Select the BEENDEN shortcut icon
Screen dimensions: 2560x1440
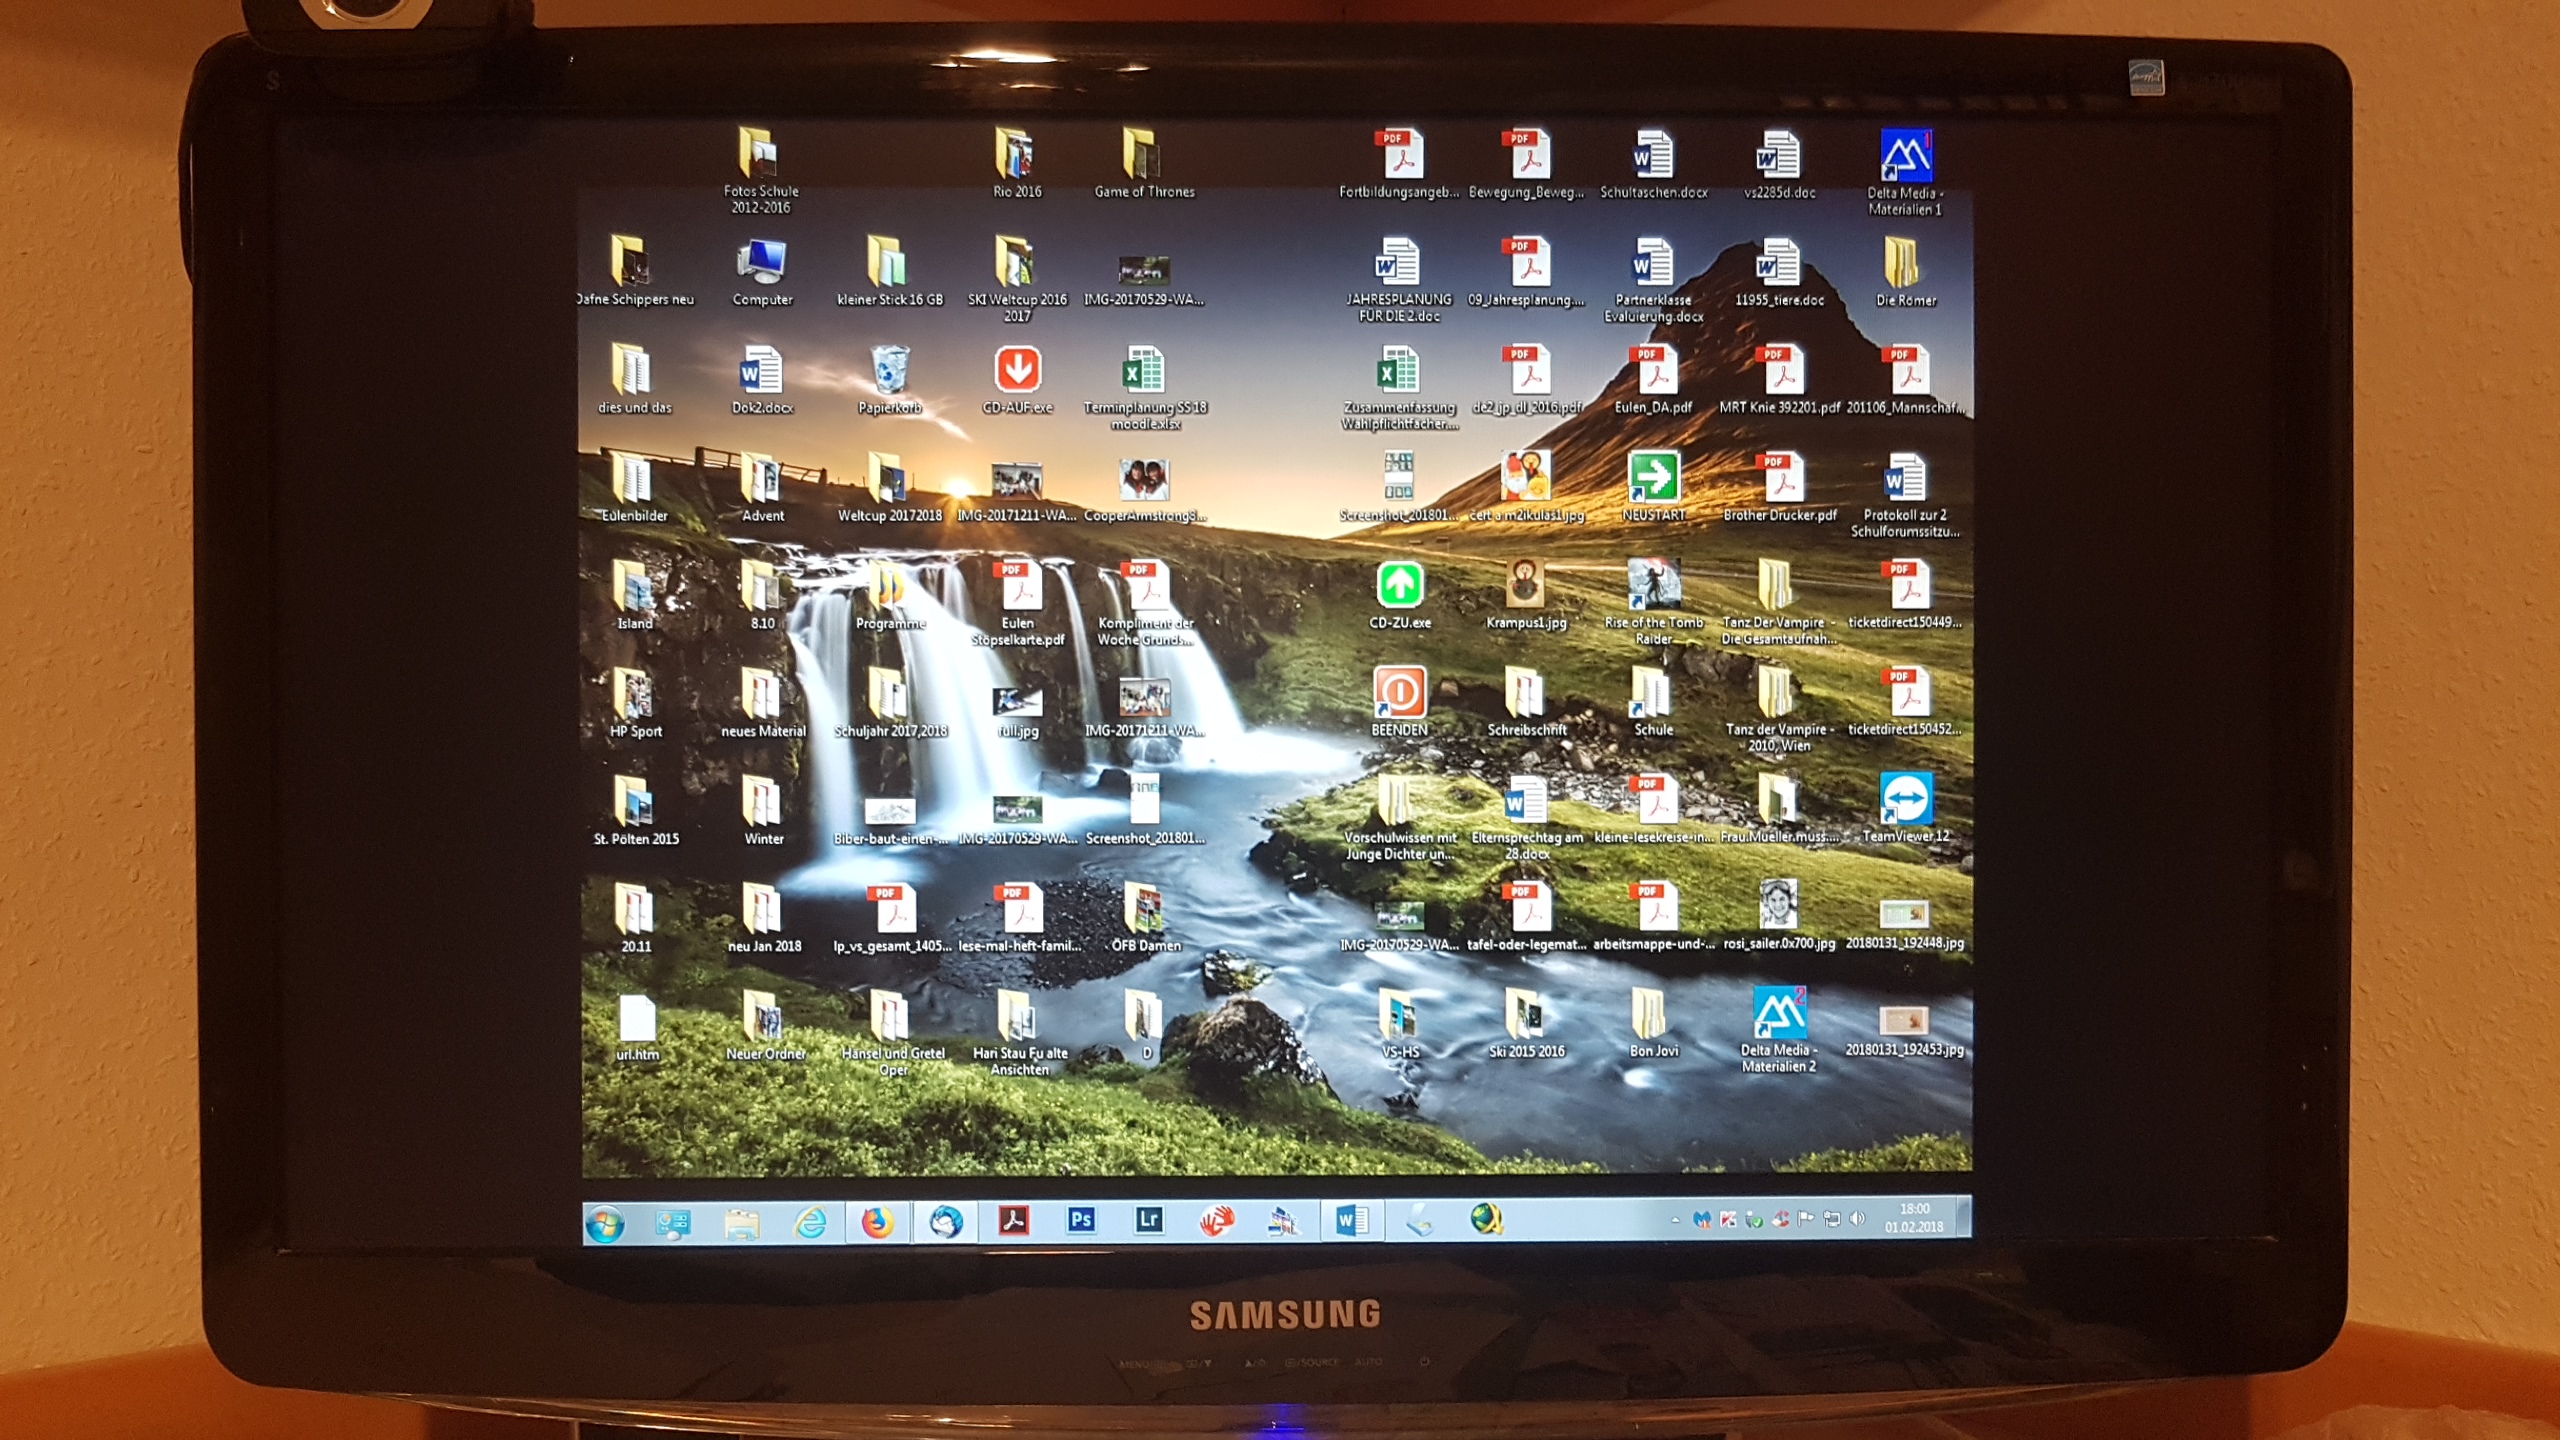[x=1399, y=693]
